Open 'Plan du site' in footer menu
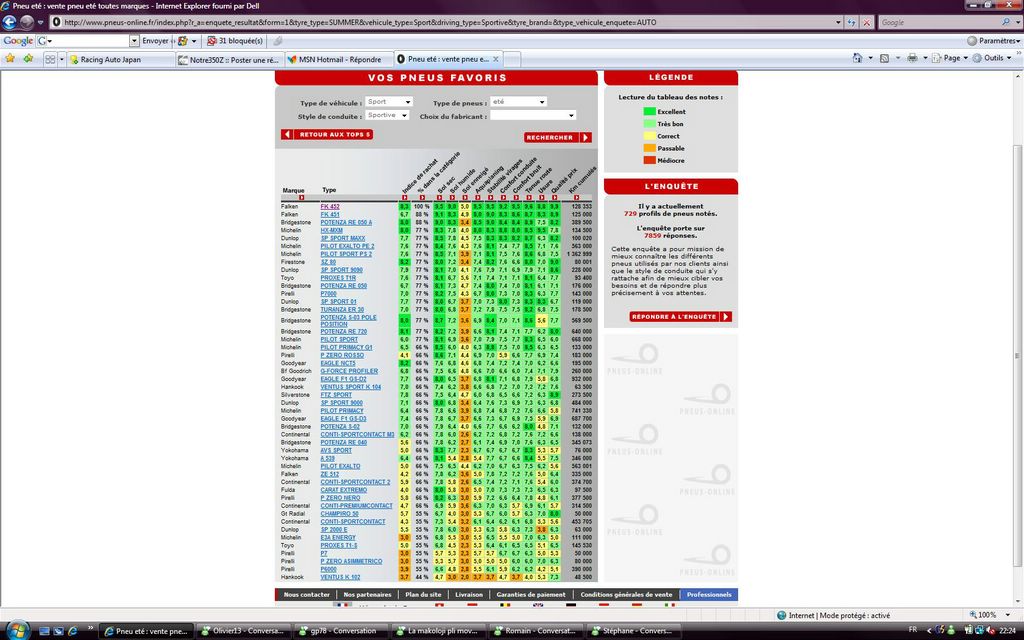Viewport: 1024px width, 640px height. 423,594
